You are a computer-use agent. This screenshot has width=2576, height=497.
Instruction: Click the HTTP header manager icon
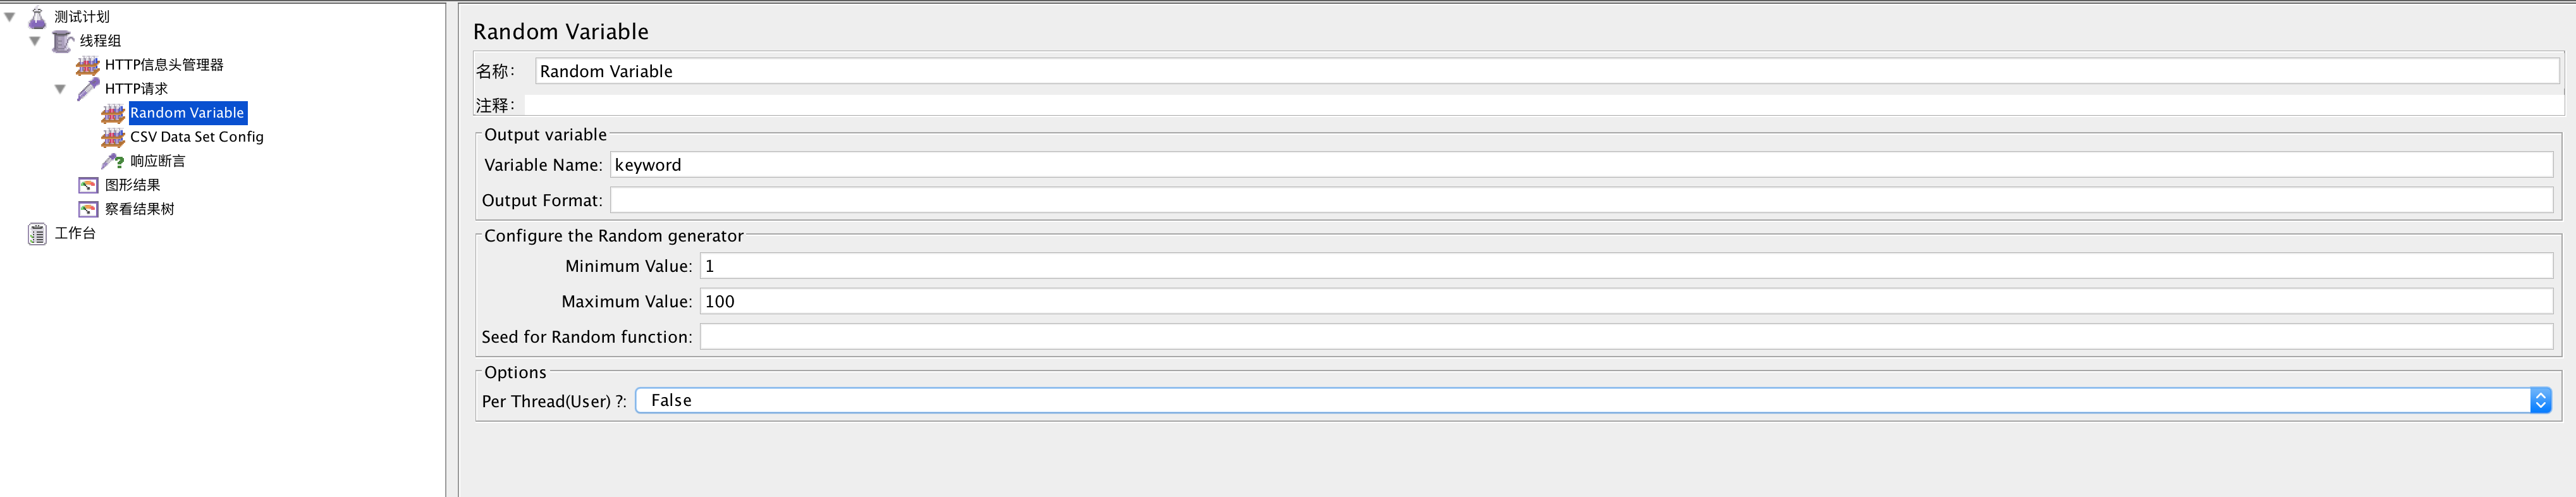point(88,65)
